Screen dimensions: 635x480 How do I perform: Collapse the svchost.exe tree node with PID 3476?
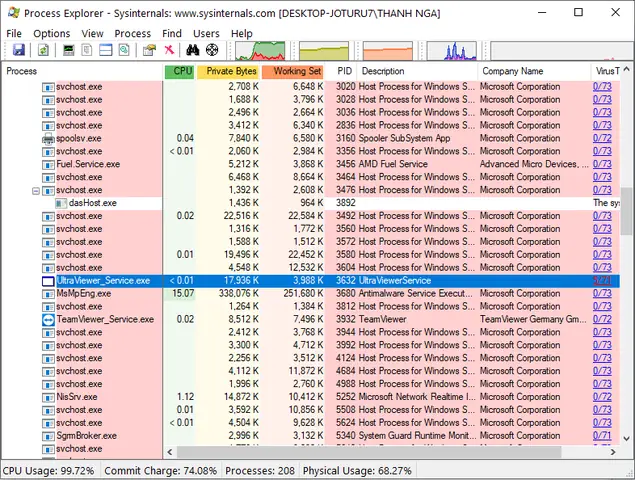pos(36,190)
